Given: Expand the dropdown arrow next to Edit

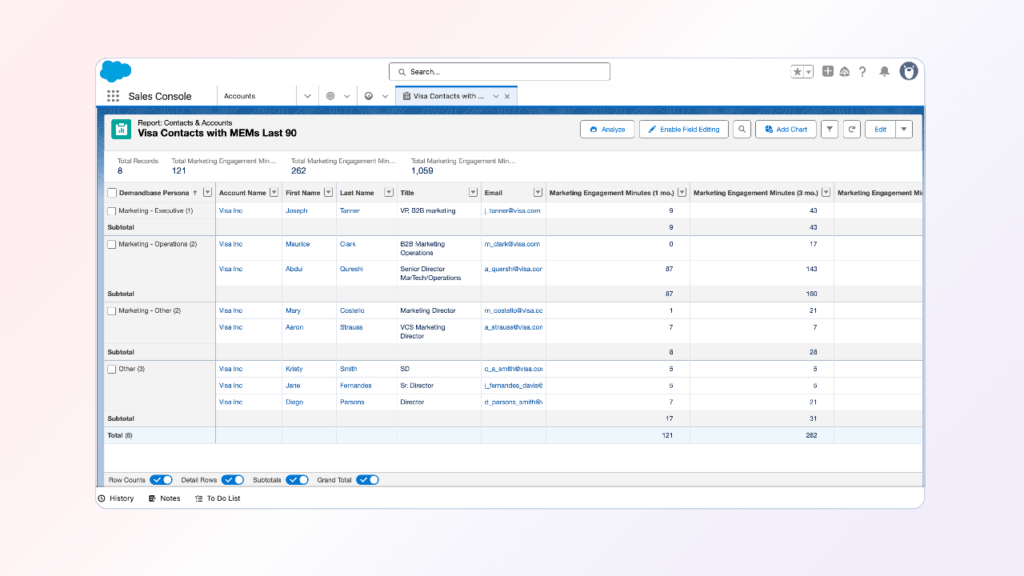Looking at the screenshot, I should click(904, 129).
